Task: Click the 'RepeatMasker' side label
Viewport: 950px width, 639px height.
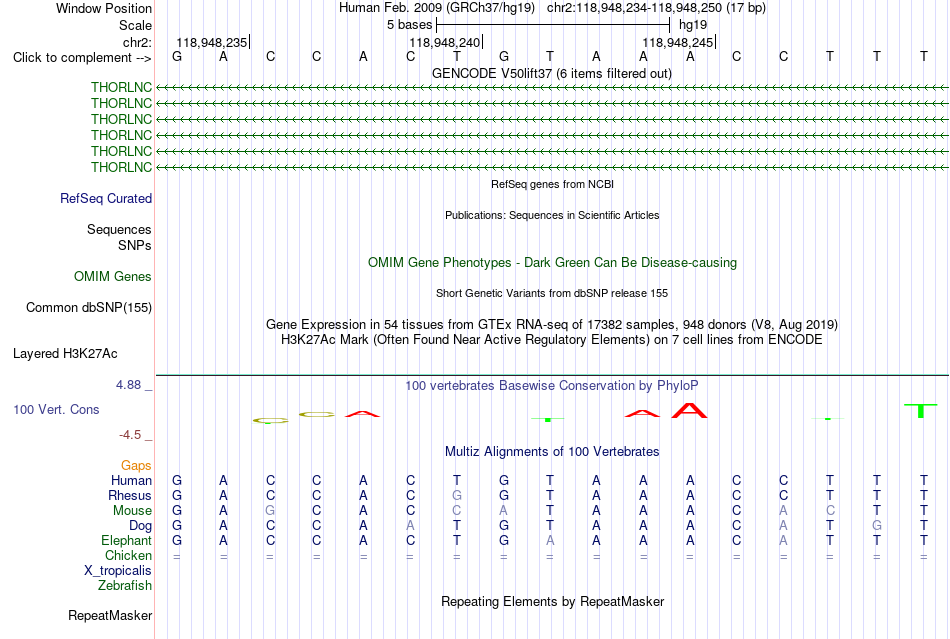Action: (110, 616)
